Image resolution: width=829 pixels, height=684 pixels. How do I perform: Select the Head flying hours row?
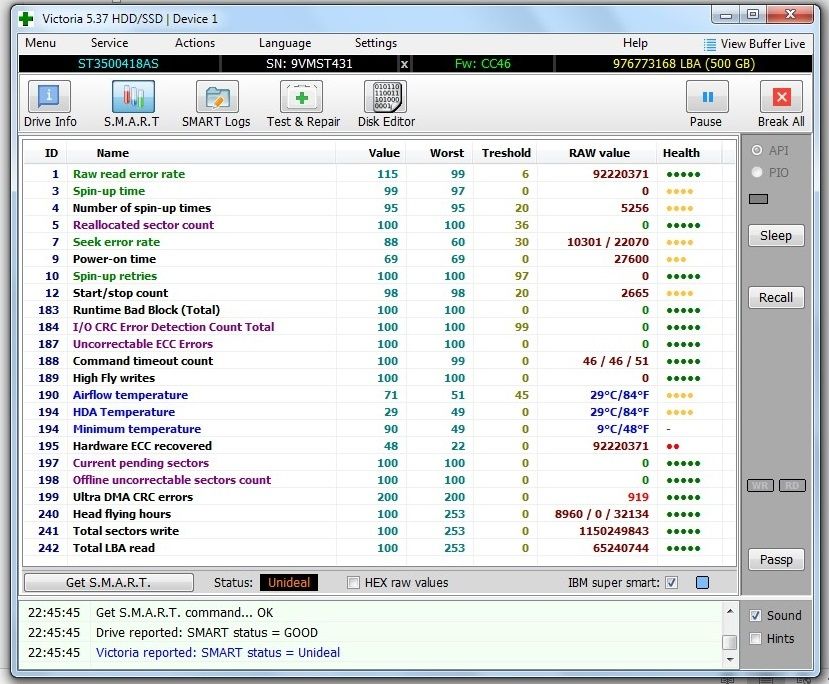(379, 514)
